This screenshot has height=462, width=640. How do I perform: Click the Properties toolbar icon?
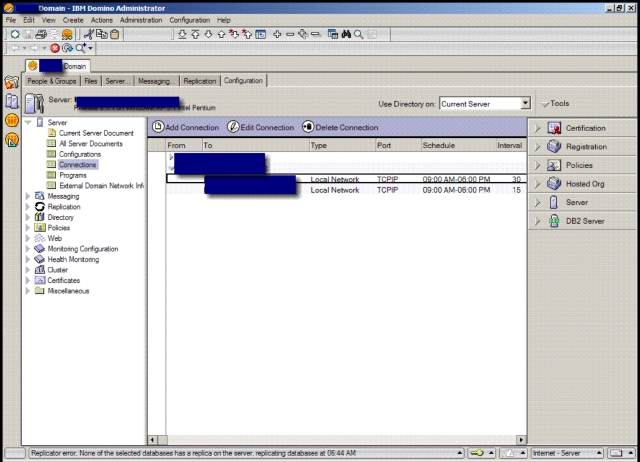coord(15,34)
